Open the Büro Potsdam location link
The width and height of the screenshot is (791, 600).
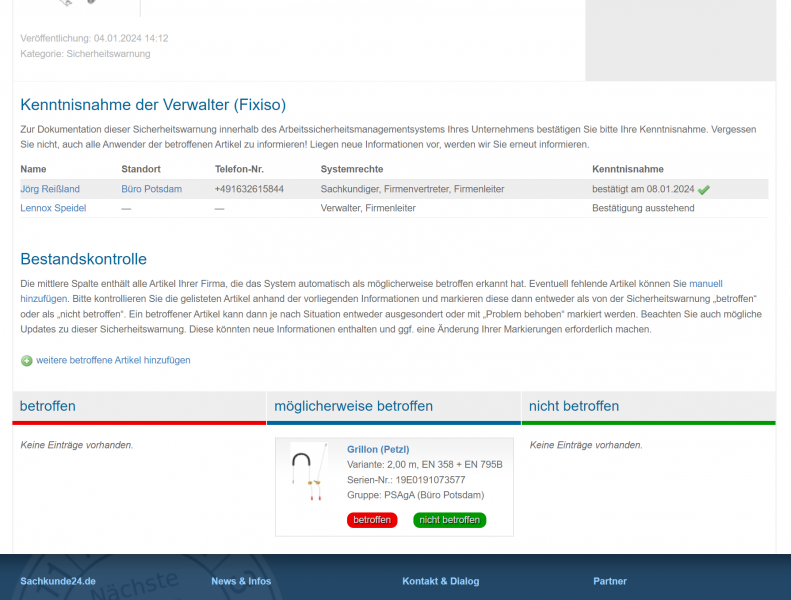(x=151, y=189)
